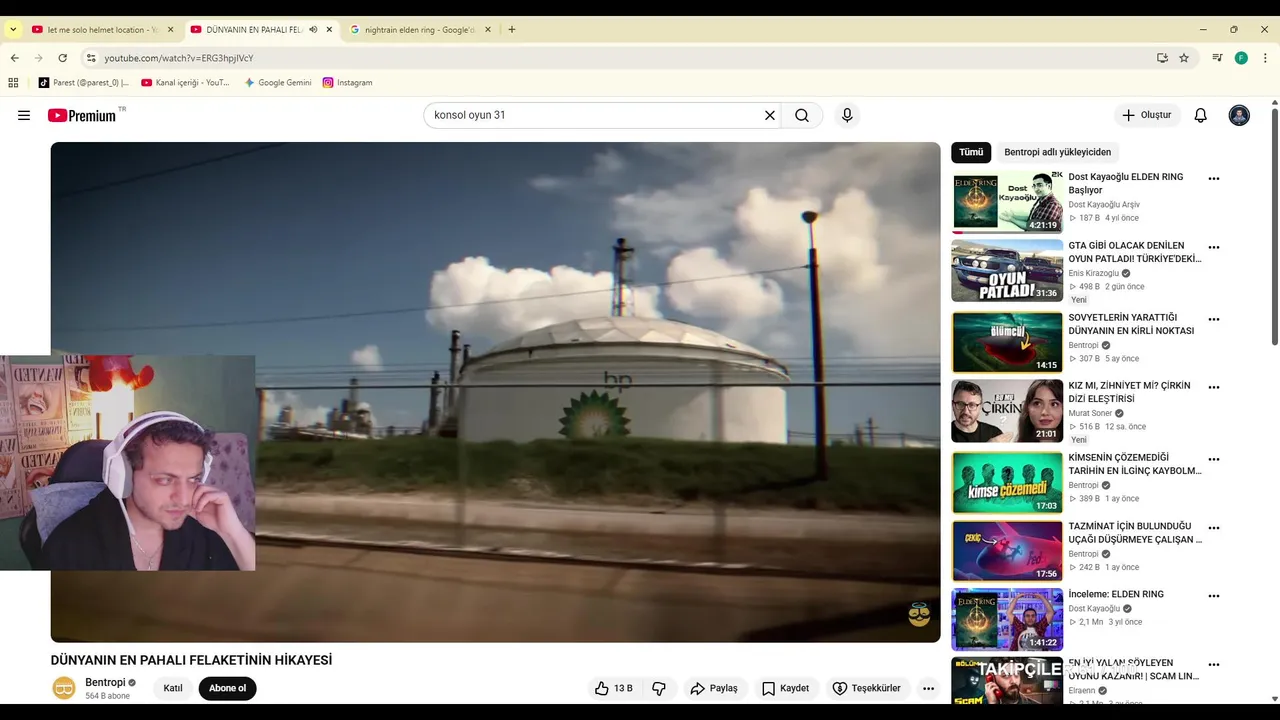This screenshot has height=720, width=1280.
Task: Open the YouTube account avatar menu
Action: click(x=1239, y=115)
